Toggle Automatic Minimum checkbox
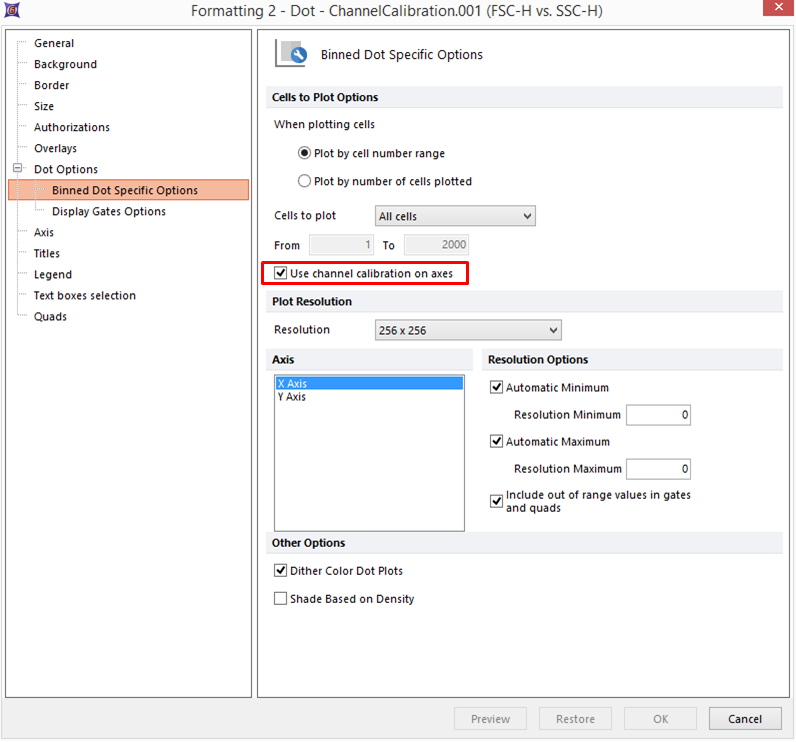The width and height of the screenshot is (796, 742). click(x=497, y=388)
